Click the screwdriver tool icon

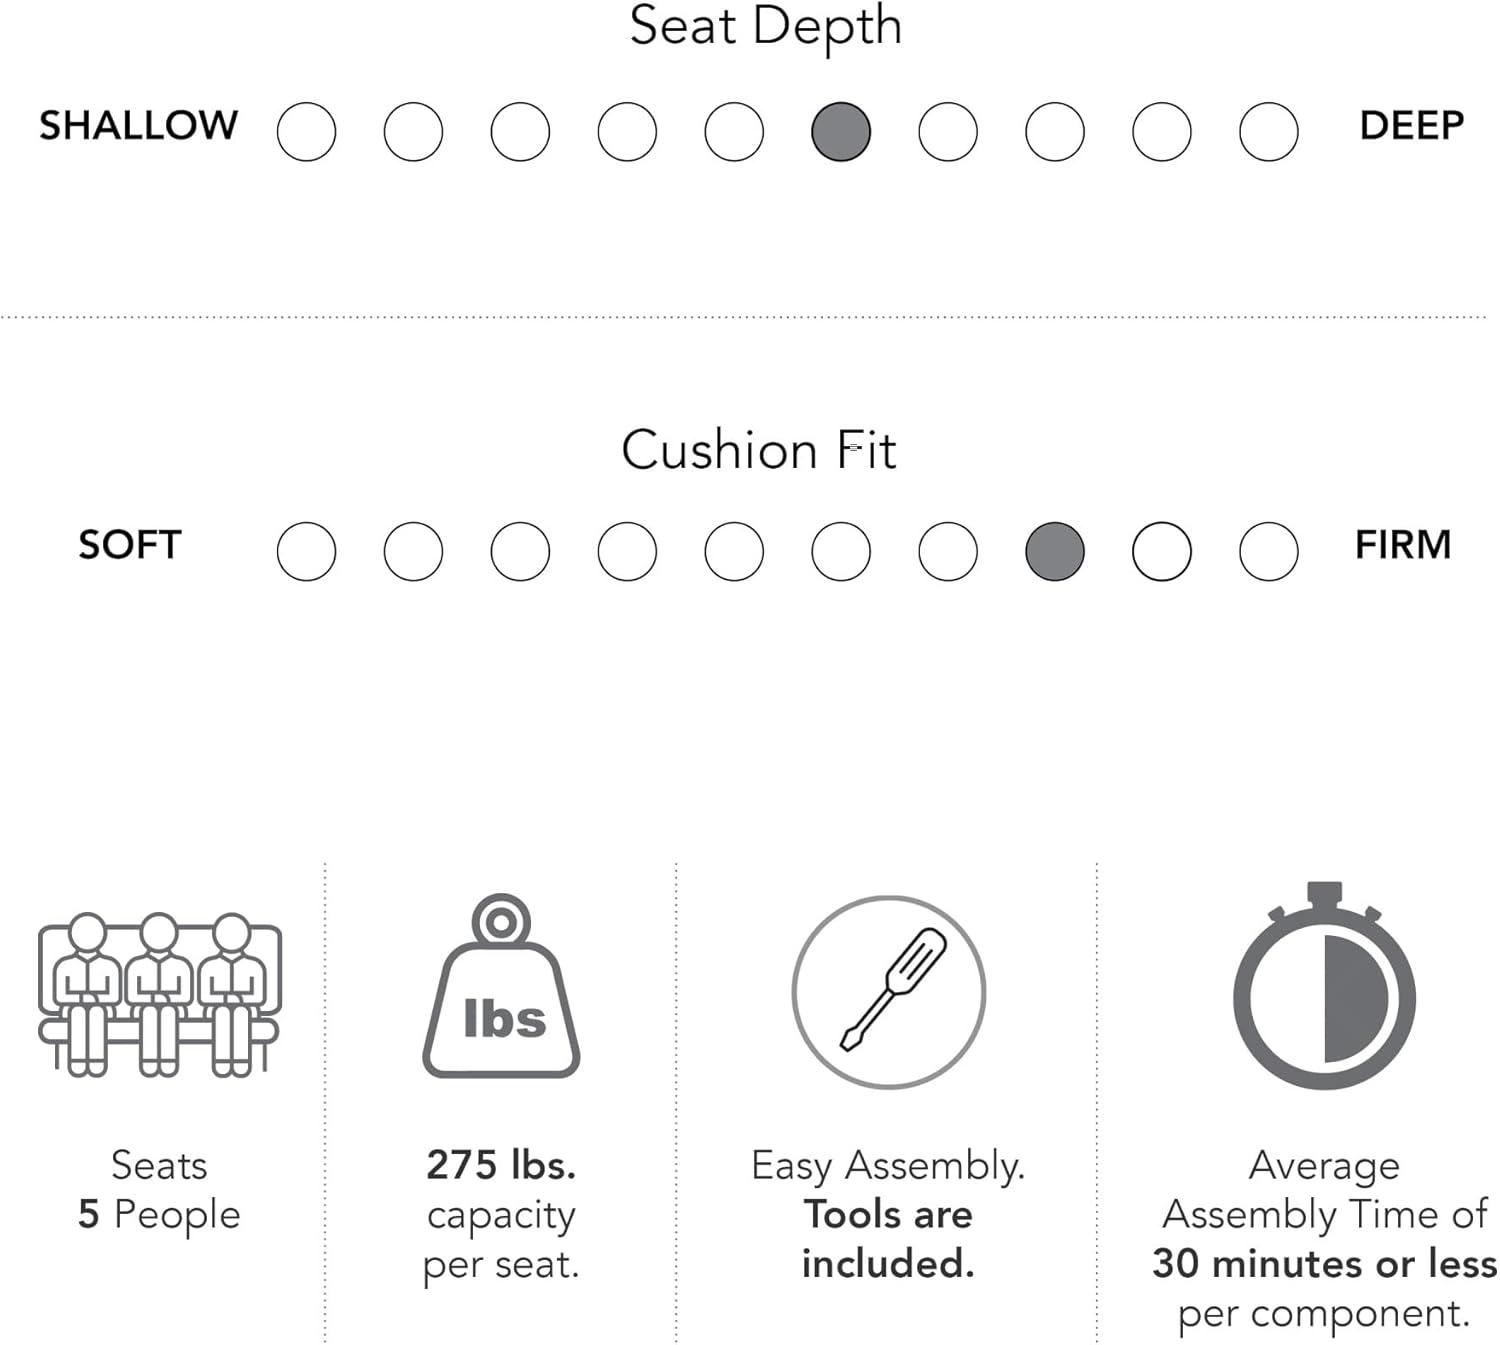tap(889, 991)
